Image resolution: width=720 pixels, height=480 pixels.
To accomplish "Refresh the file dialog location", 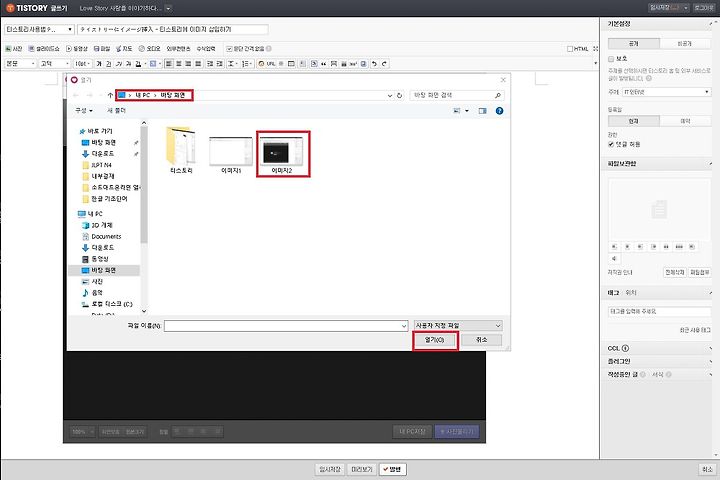I will tap(399, 96).
